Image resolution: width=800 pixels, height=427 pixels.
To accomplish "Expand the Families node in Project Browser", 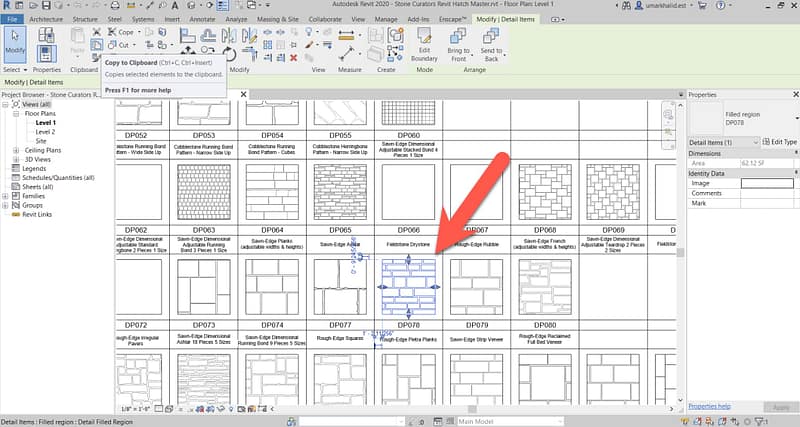I will click(7, 195).
